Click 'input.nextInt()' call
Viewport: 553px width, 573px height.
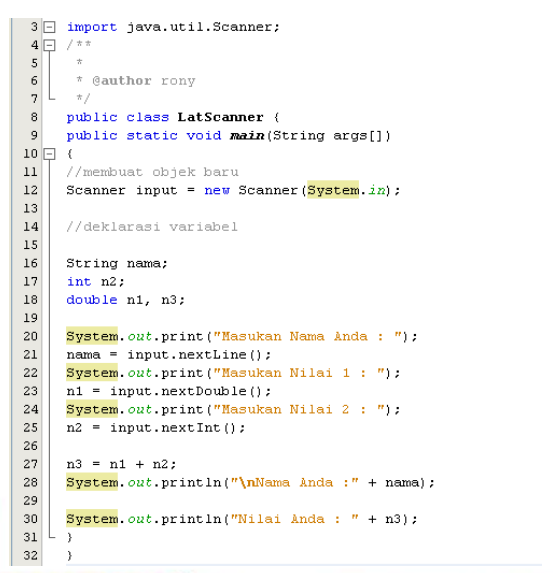point(173,428)
